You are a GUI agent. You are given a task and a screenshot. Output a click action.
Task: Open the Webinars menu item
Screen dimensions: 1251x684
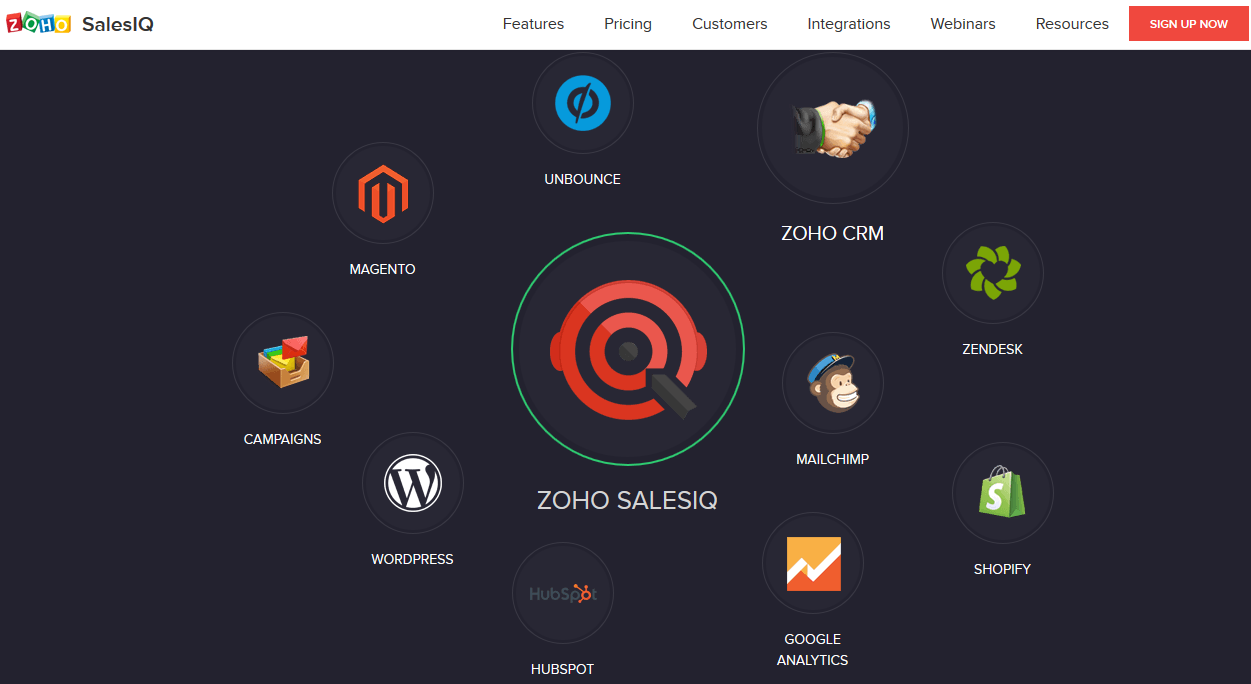(963, 24)
